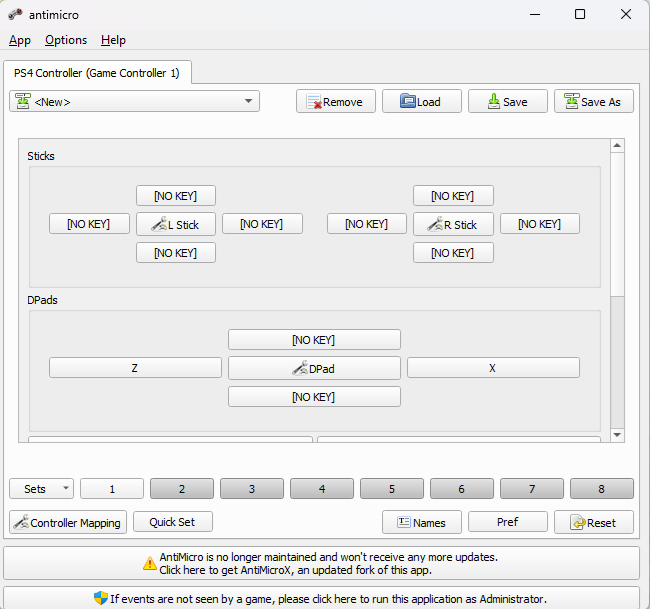Switch to set 2
Viewport: 650px width, 609px height.
pyautogui.click(x=182, y=489)
